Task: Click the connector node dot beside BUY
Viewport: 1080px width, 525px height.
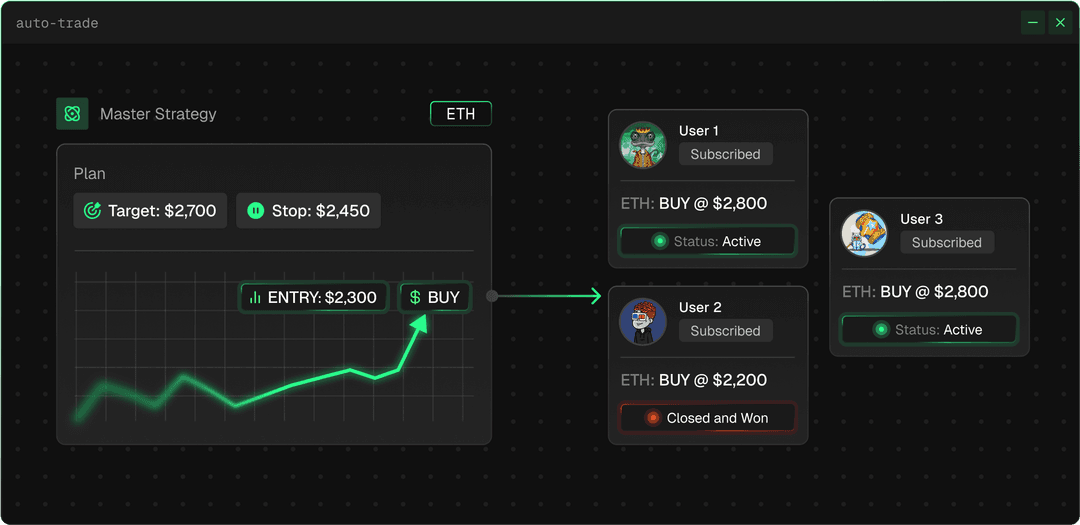Action: pyautogui.click(x=491, y=296)
